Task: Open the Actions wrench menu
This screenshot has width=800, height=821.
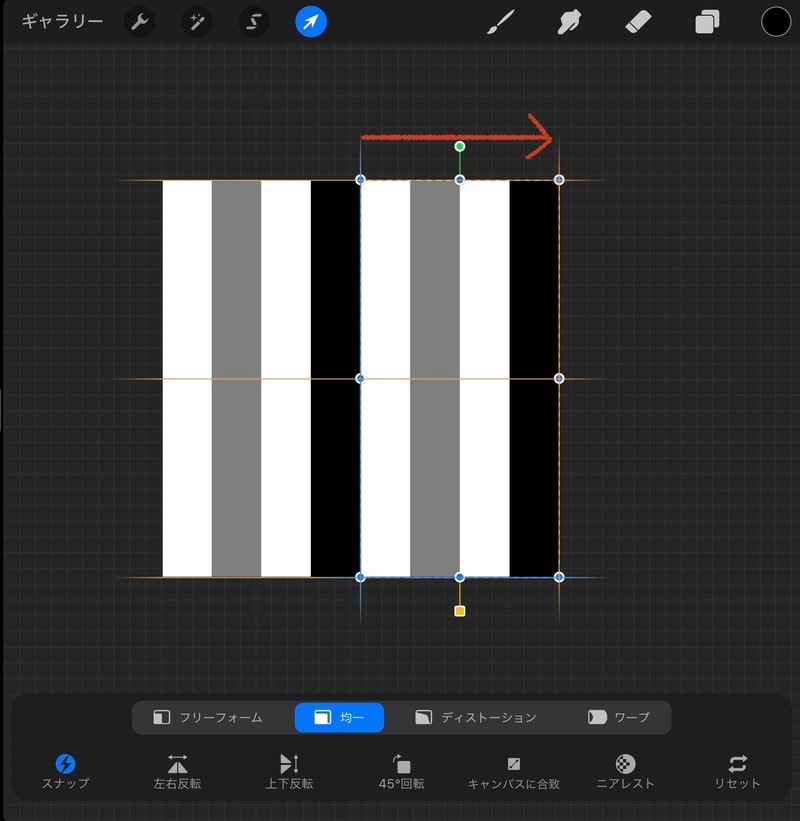Action: pos(140,22)
